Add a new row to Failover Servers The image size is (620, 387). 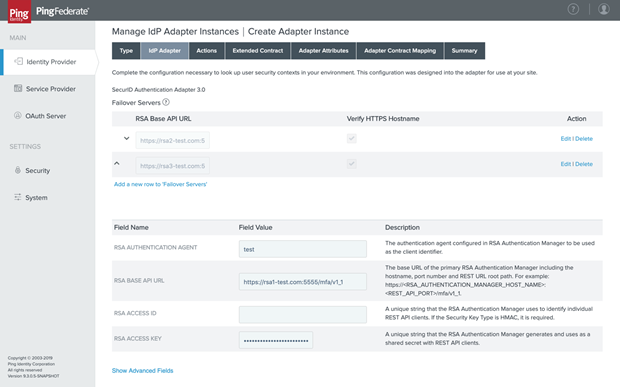(161, 184)
